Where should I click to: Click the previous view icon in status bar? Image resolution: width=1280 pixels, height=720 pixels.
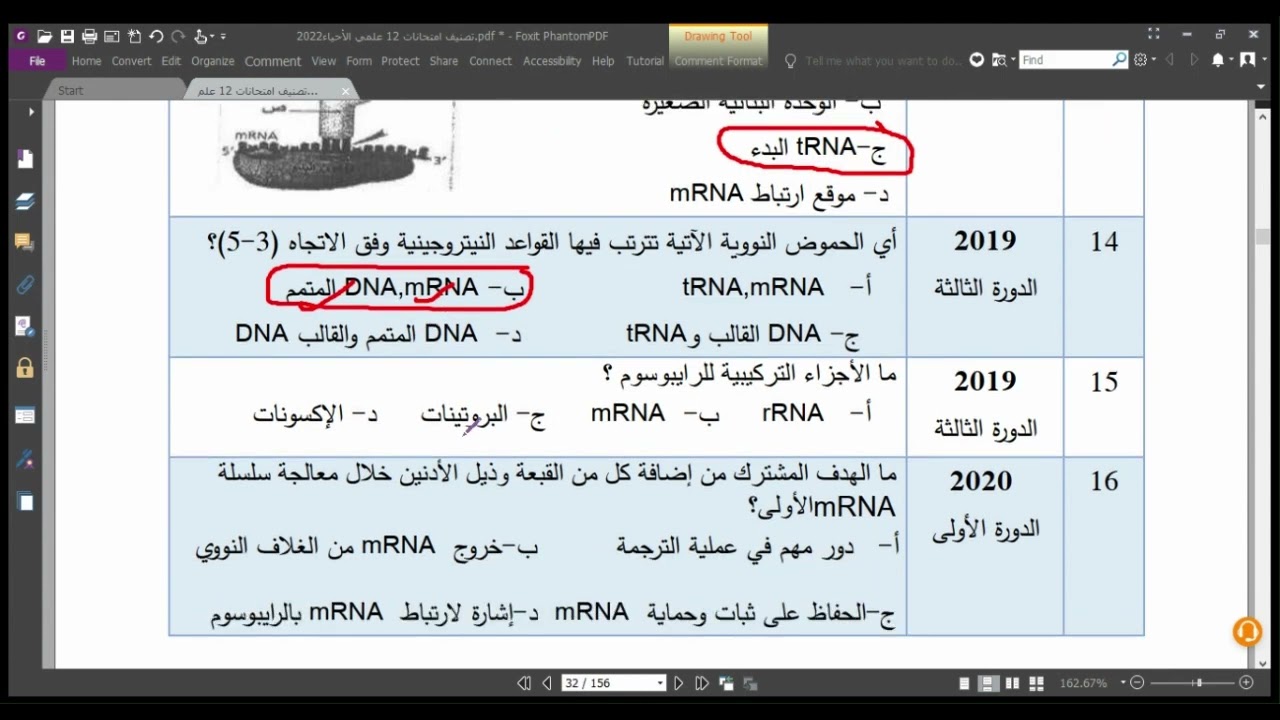tap(726, 683)
